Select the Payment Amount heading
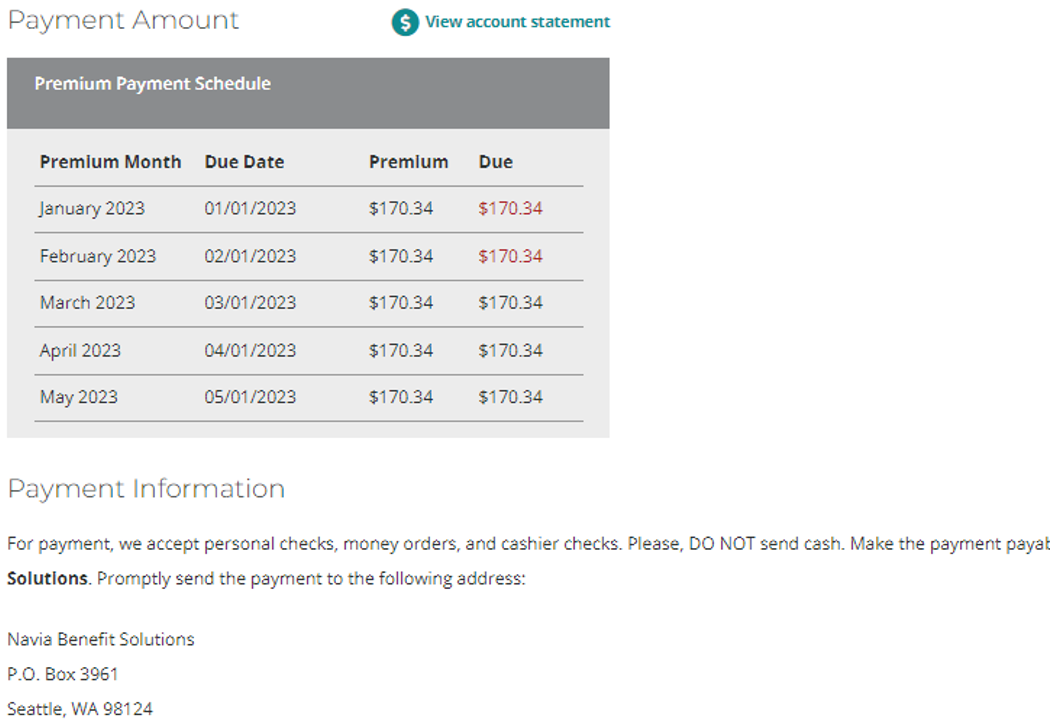 point(123,19)
